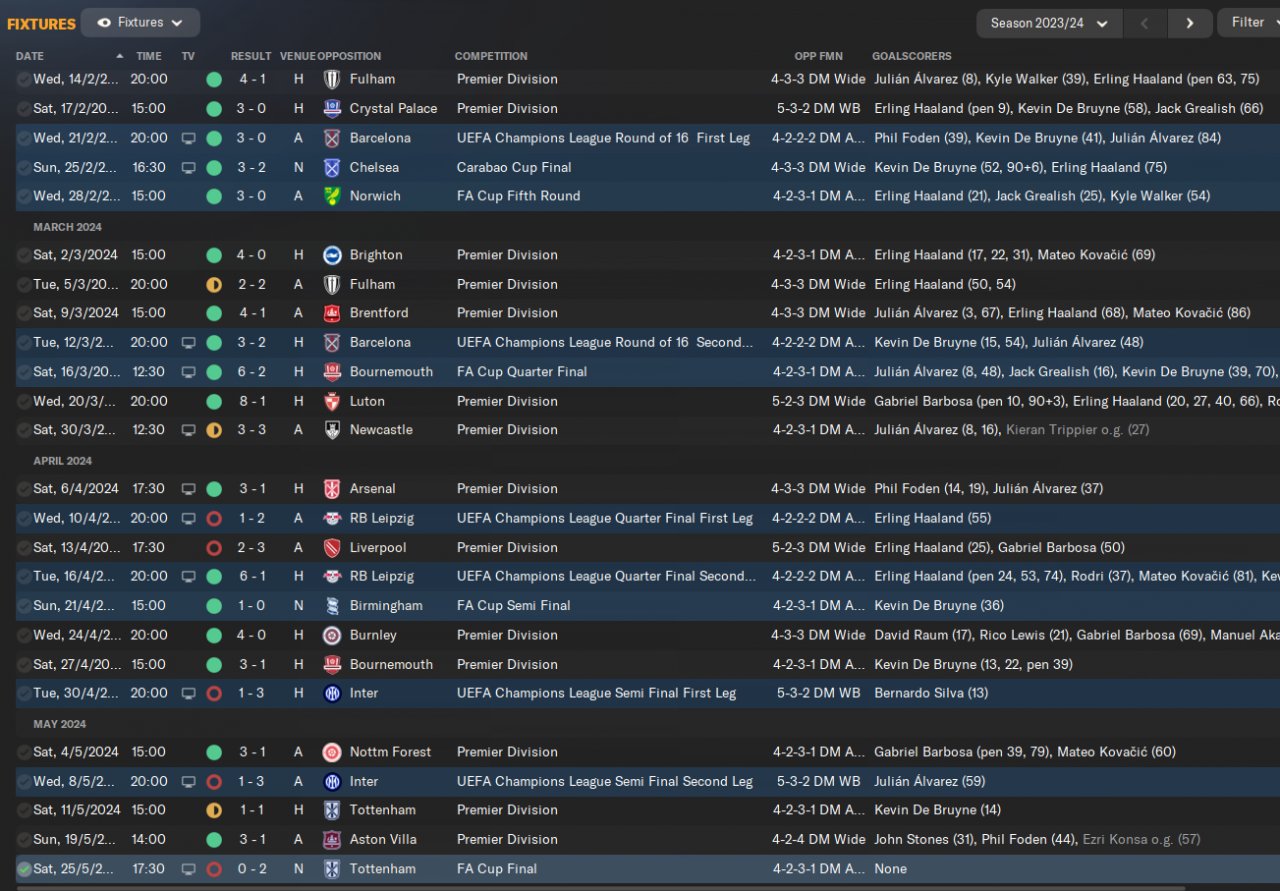Click the TV icon on the FA Cup Final row

[x=188, y=869]
